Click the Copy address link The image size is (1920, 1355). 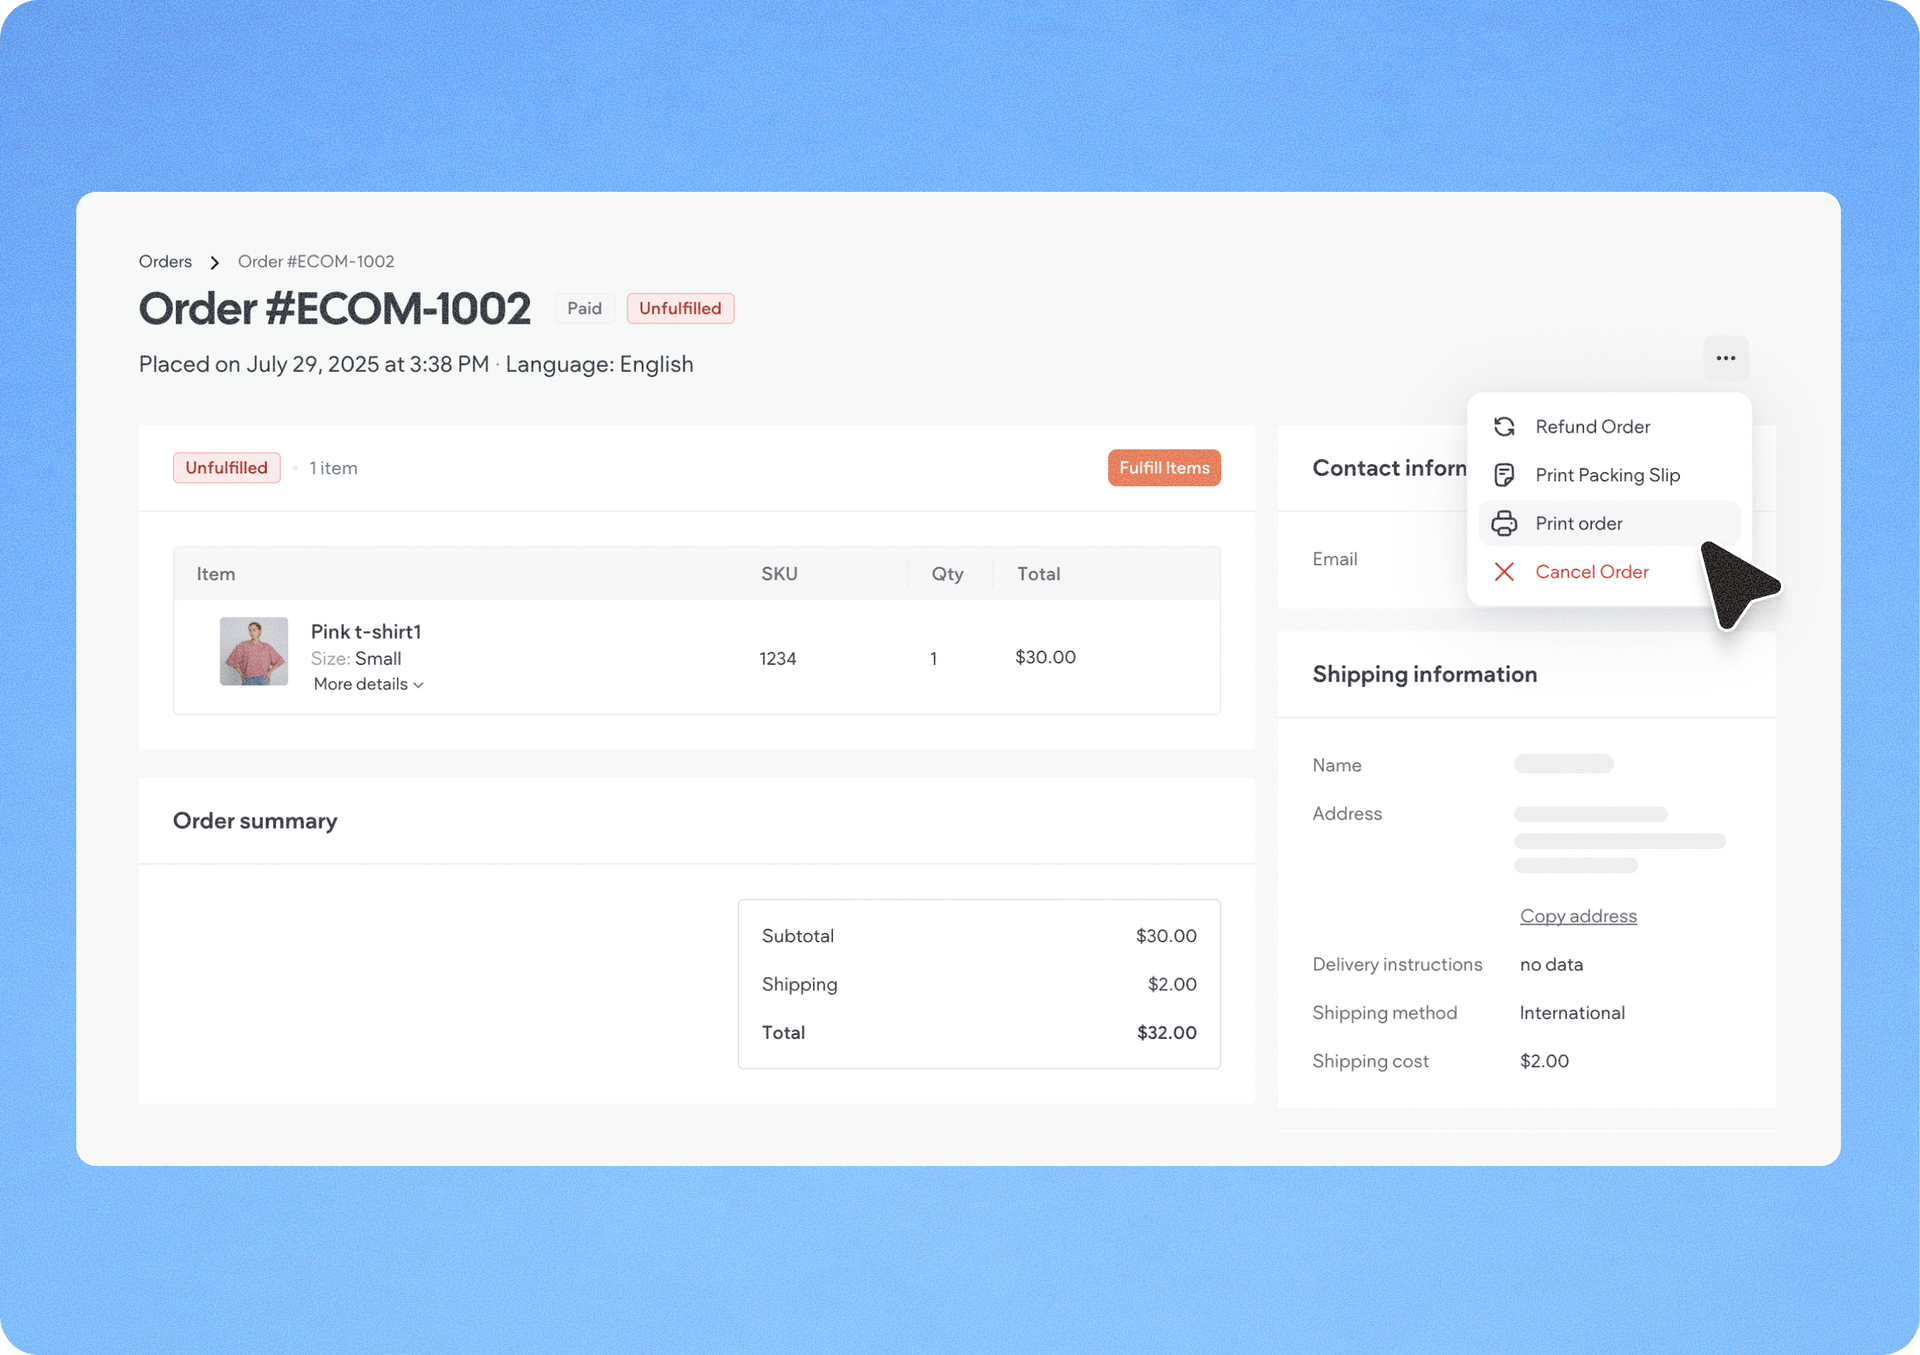click(1577, 916)
